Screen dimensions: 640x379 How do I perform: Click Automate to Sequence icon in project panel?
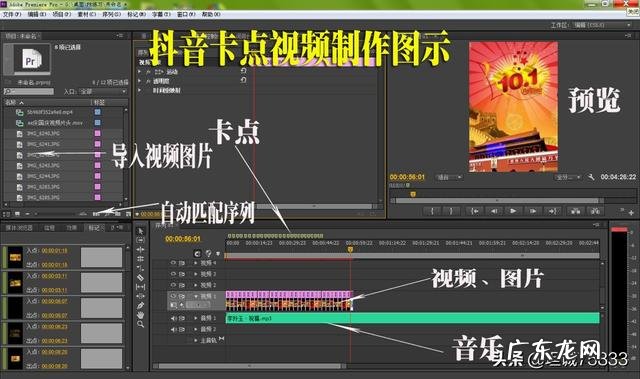pyautogui.click(x=96, y=213)
